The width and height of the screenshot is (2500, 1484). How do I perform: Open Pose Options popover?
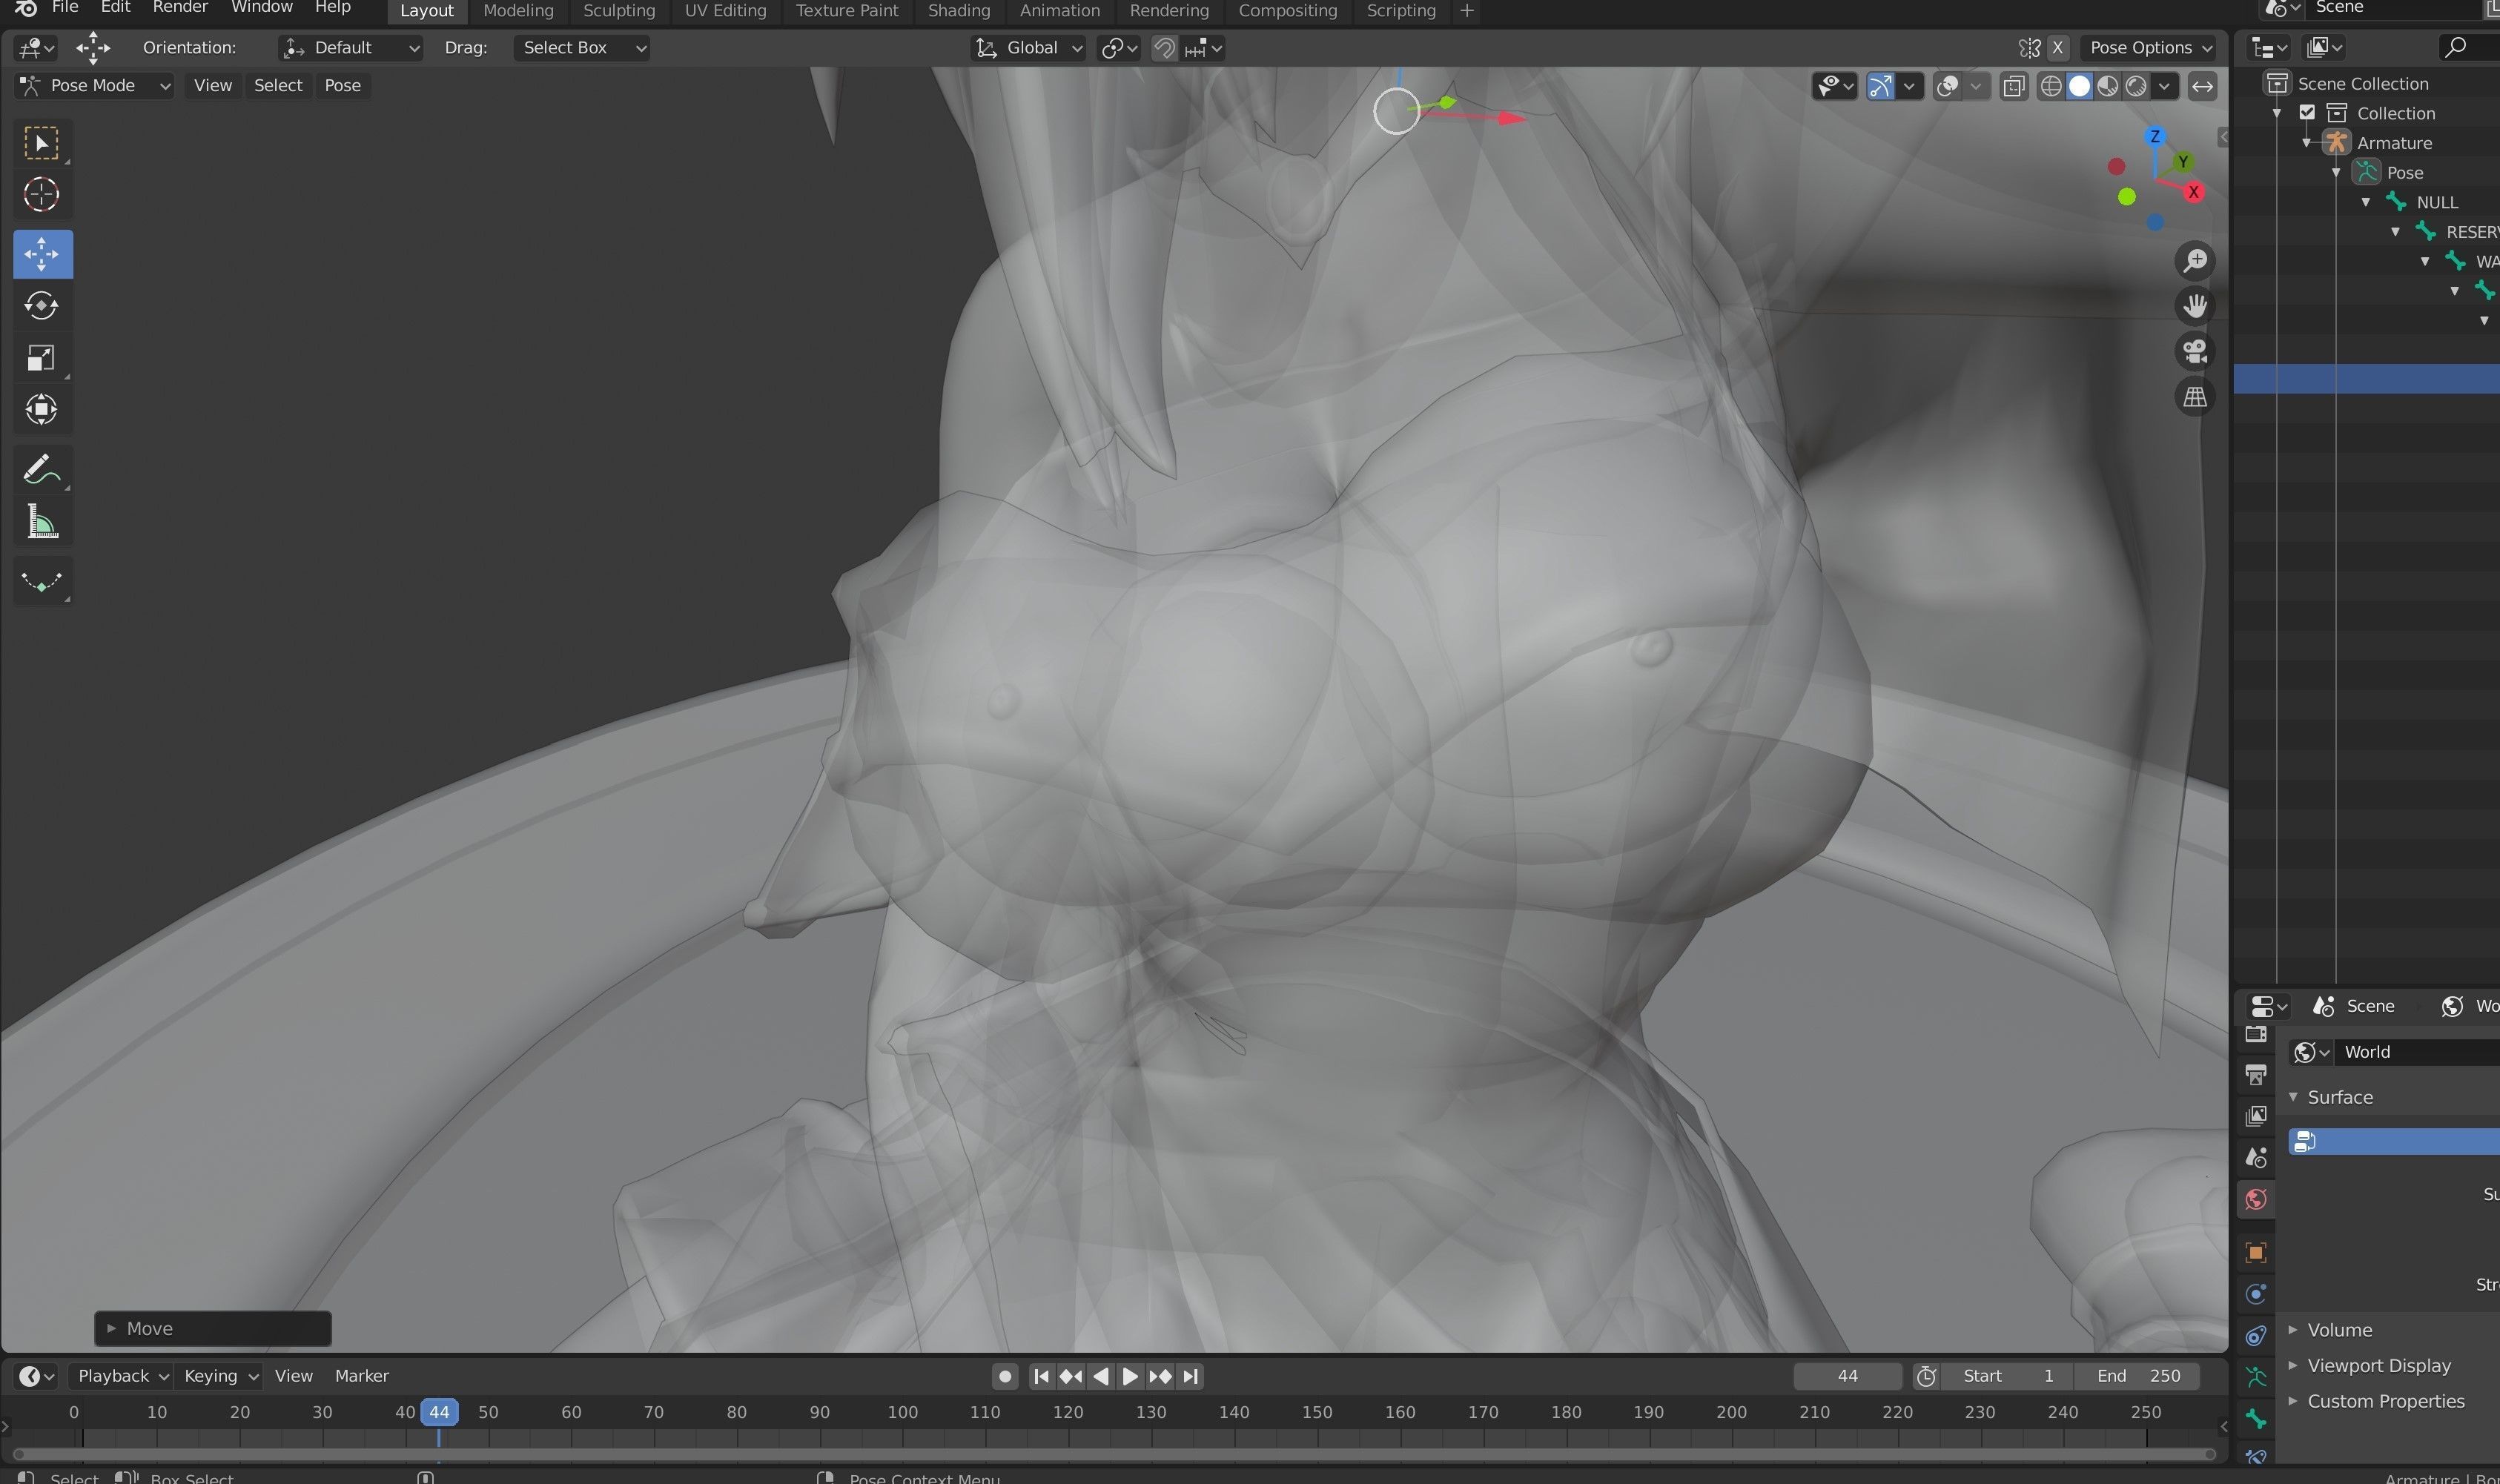pyautogui.click(x=2149, y=48)
